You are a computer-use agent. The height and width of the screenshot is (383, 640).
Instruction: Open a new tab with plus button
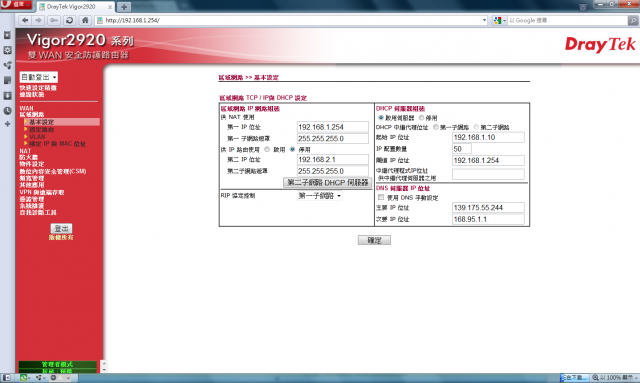pyautogui.click(x=124, y=7)
